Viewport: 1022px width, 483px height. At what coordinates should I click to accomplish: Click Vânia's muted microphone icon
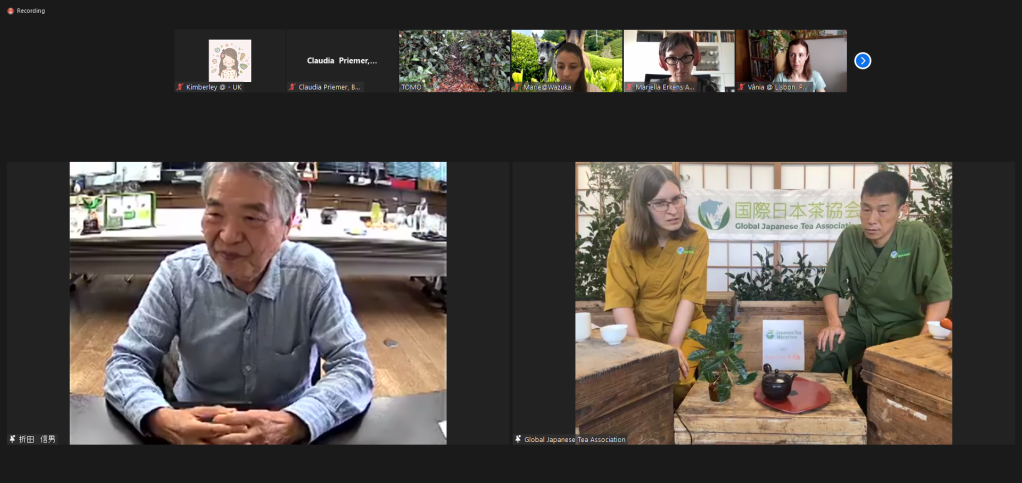click(x=741, y=87)
